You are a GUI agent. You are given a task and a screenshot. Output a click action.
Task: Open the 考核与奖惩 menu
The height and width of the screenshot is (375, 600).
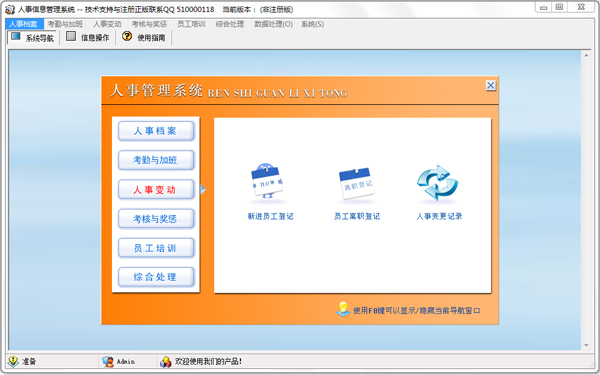click(149, 24)
